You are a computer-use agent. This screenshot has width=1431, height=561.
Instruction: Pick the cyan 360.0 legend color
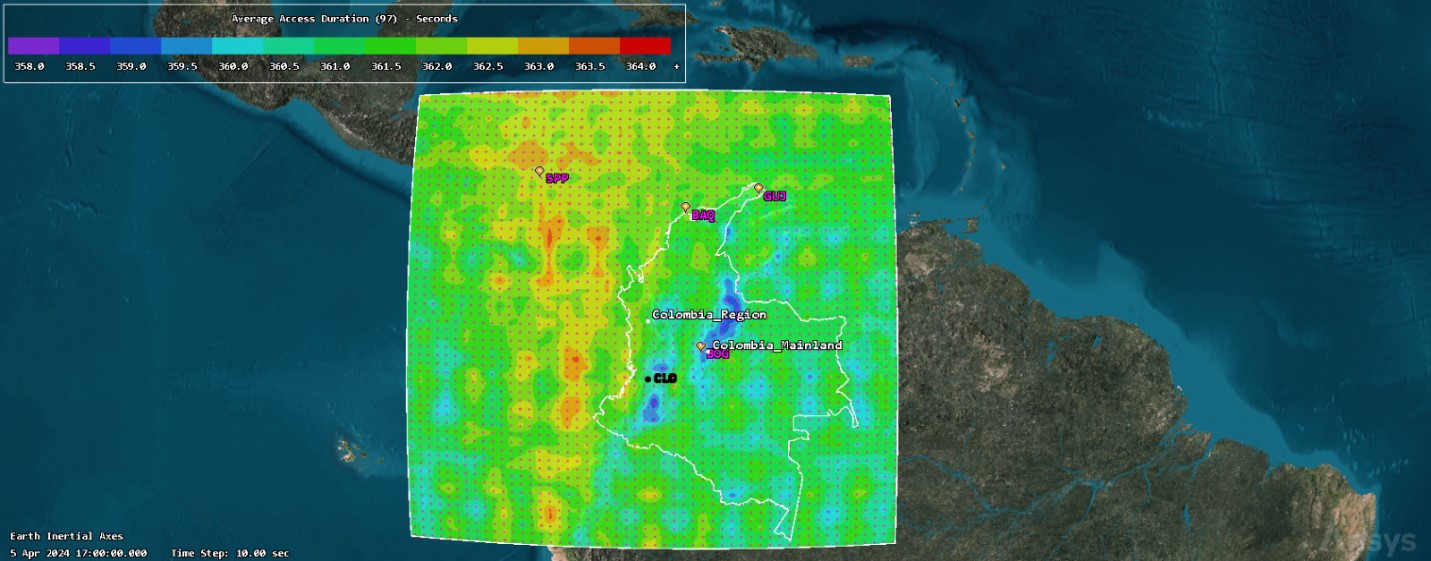(x=237, y=46)
